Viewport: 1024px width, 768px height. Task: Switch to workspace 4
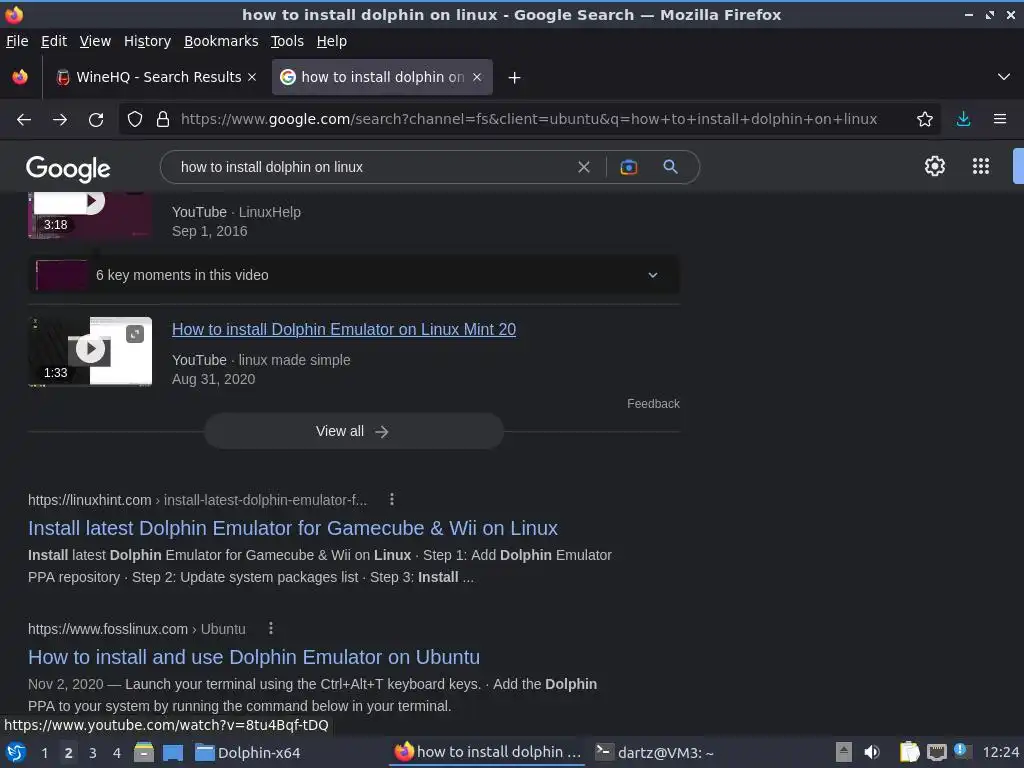pos(117,753)
